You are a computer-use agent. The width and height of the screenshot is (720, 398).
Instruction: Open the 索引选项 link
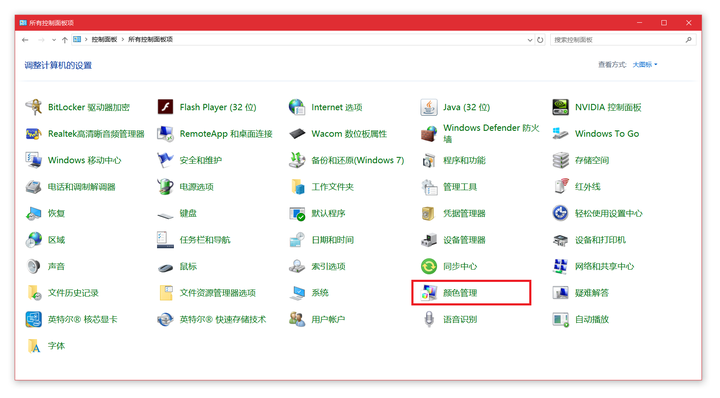(328, 266)
